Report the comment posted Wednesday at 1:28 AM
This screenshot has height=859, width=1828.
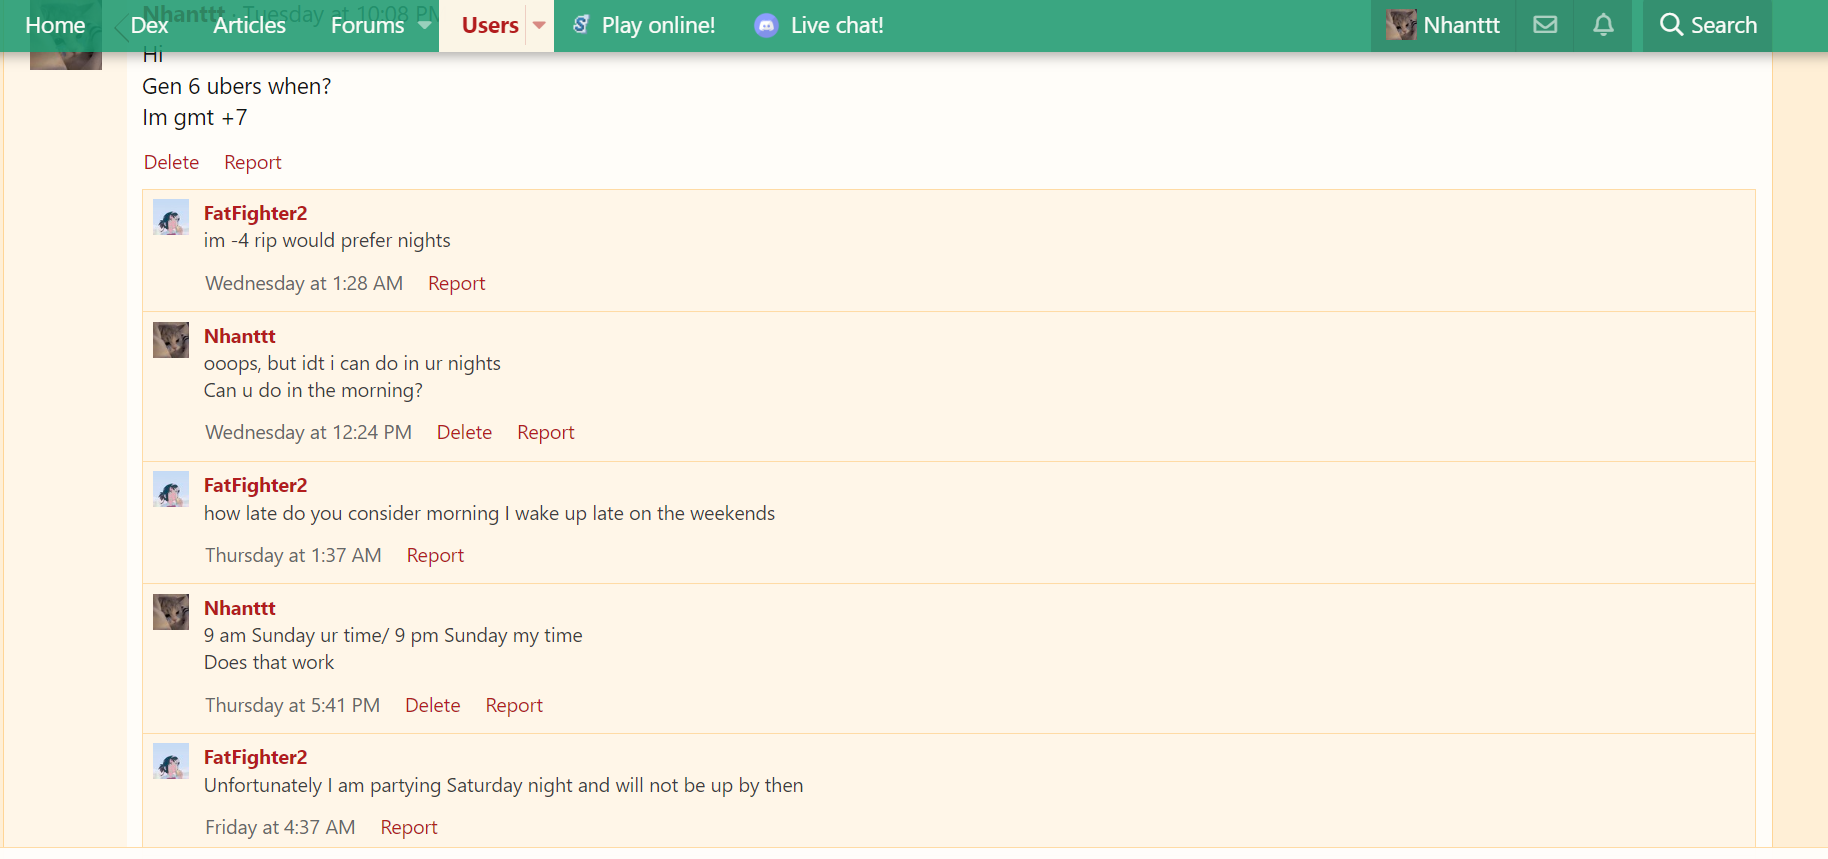tap(456, 283)
